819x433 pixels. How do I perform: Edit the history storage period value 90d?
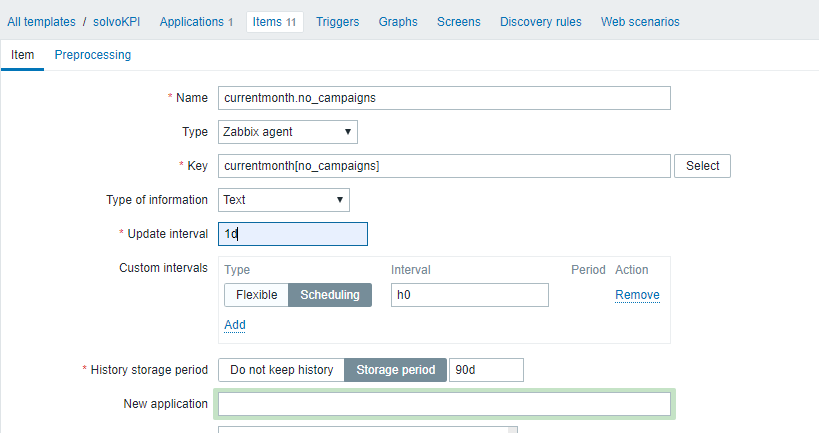pos(486,370)
